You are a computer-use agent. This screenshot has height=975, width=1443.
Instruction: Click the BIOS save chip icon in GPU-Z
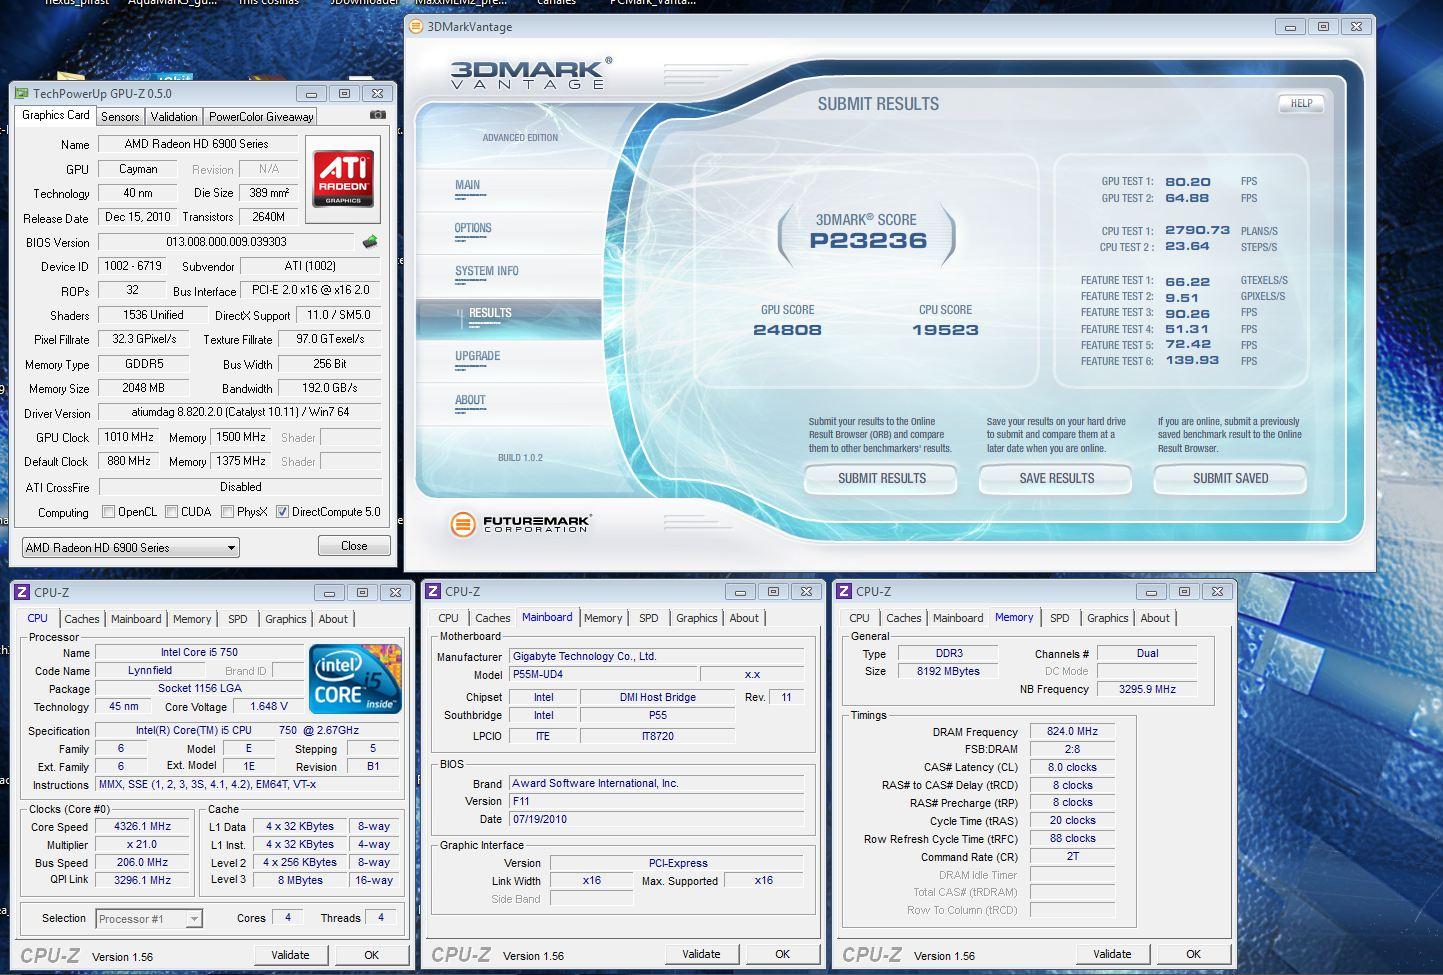coord(370,242)
